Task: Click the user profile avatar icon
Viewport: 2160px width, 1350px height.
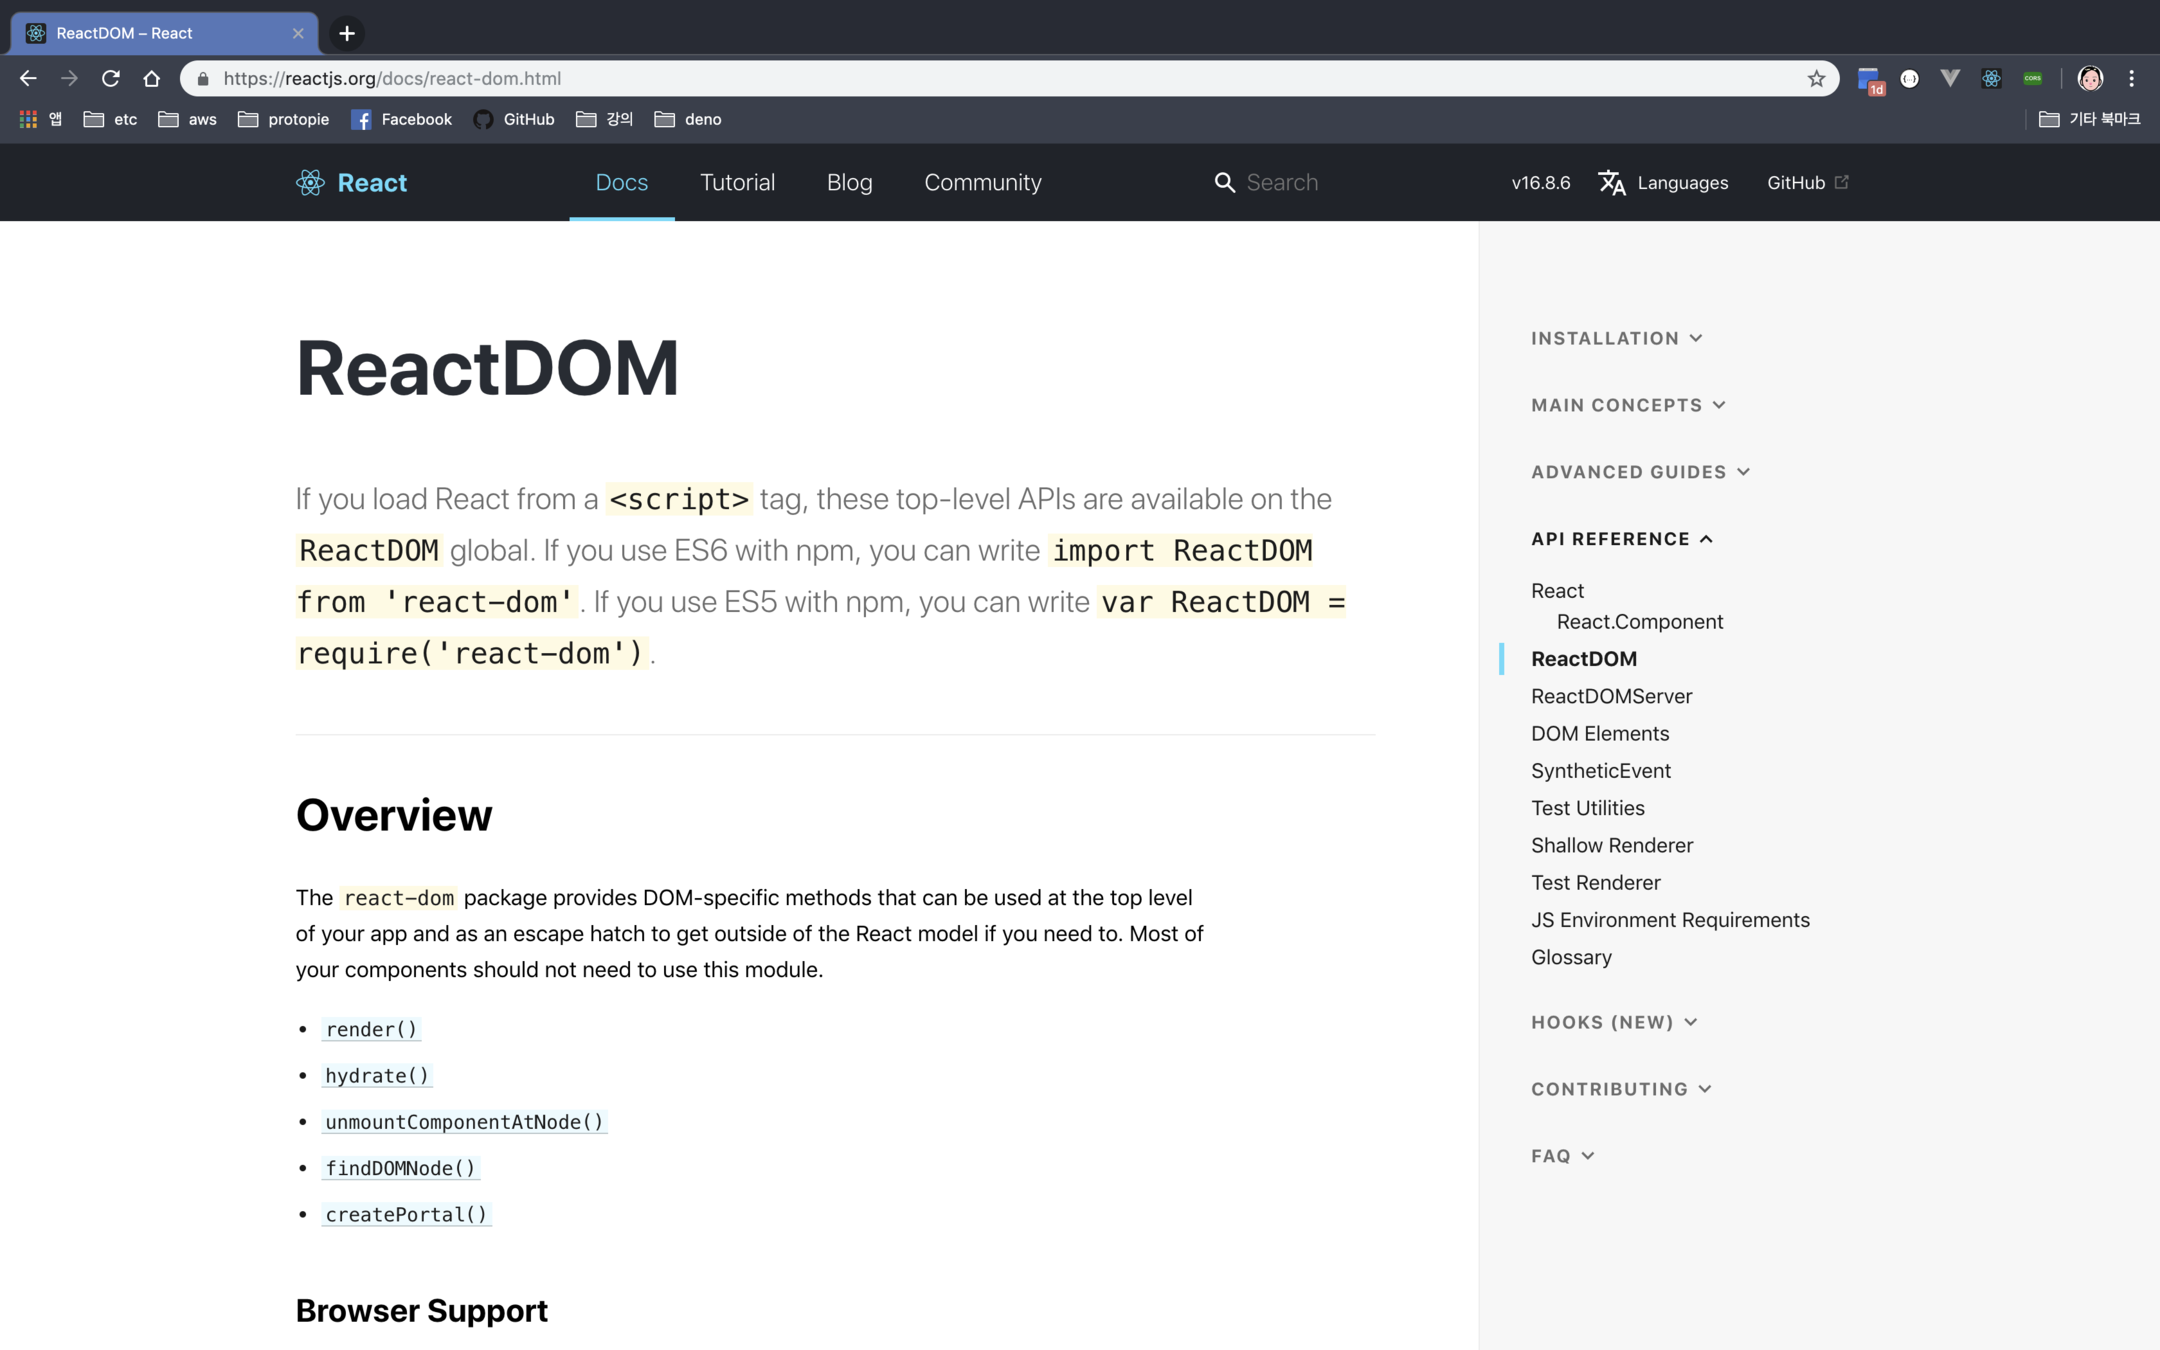Action: [x=2090, y=78]
